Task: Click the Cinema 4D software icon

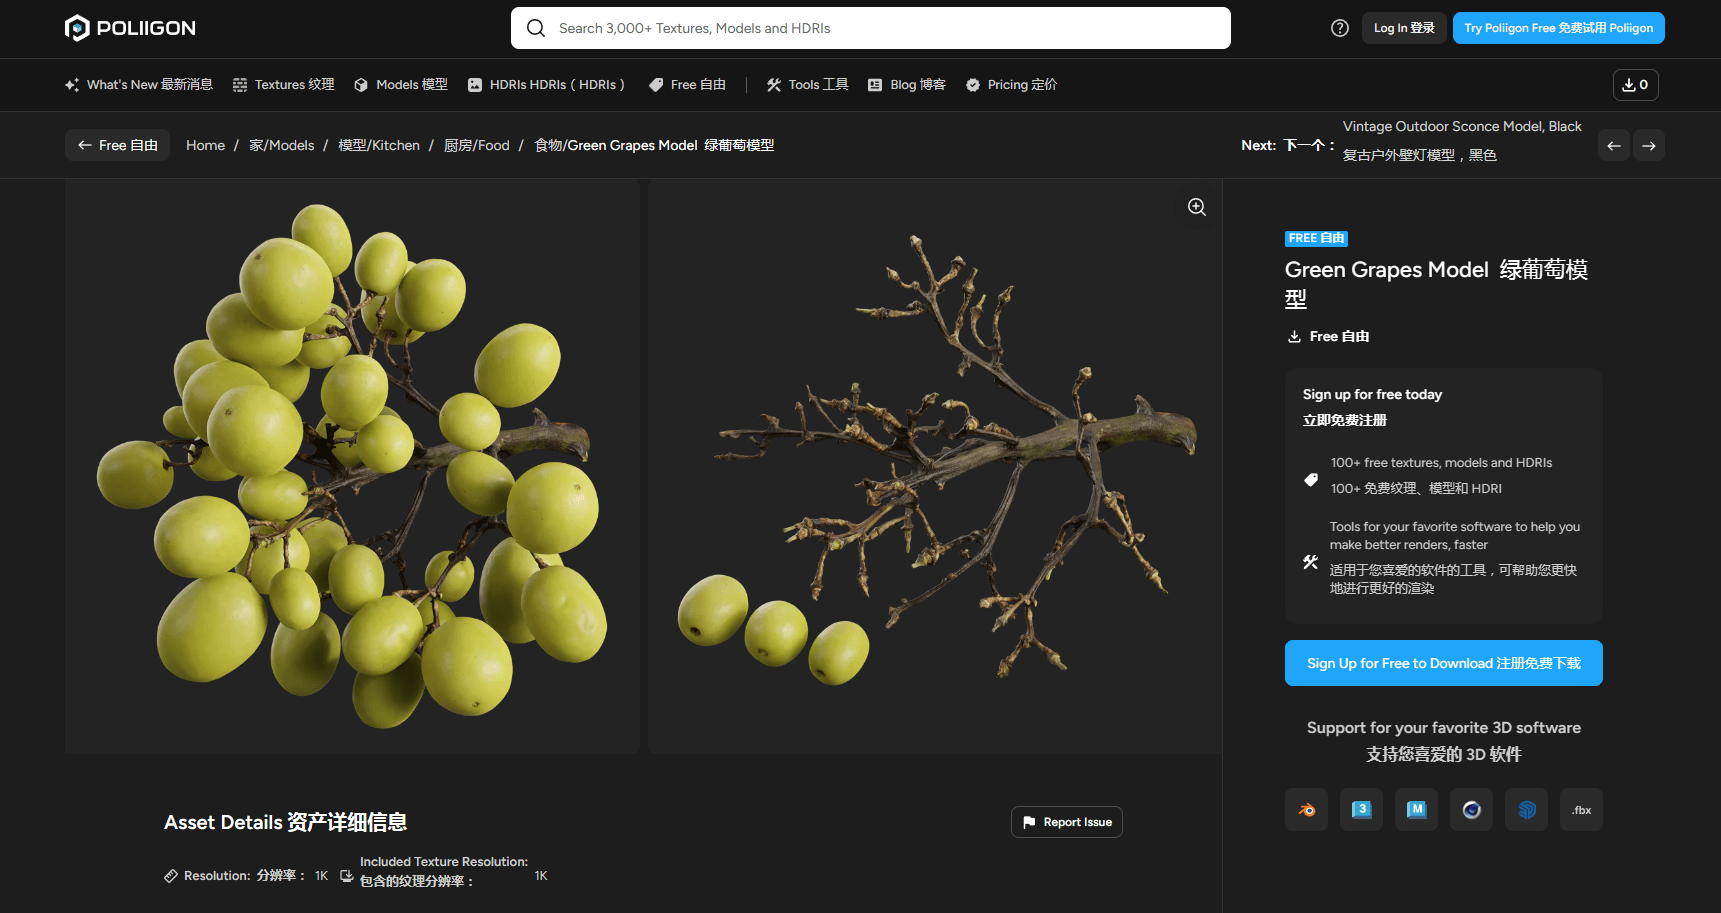Action: point(1471,810)
